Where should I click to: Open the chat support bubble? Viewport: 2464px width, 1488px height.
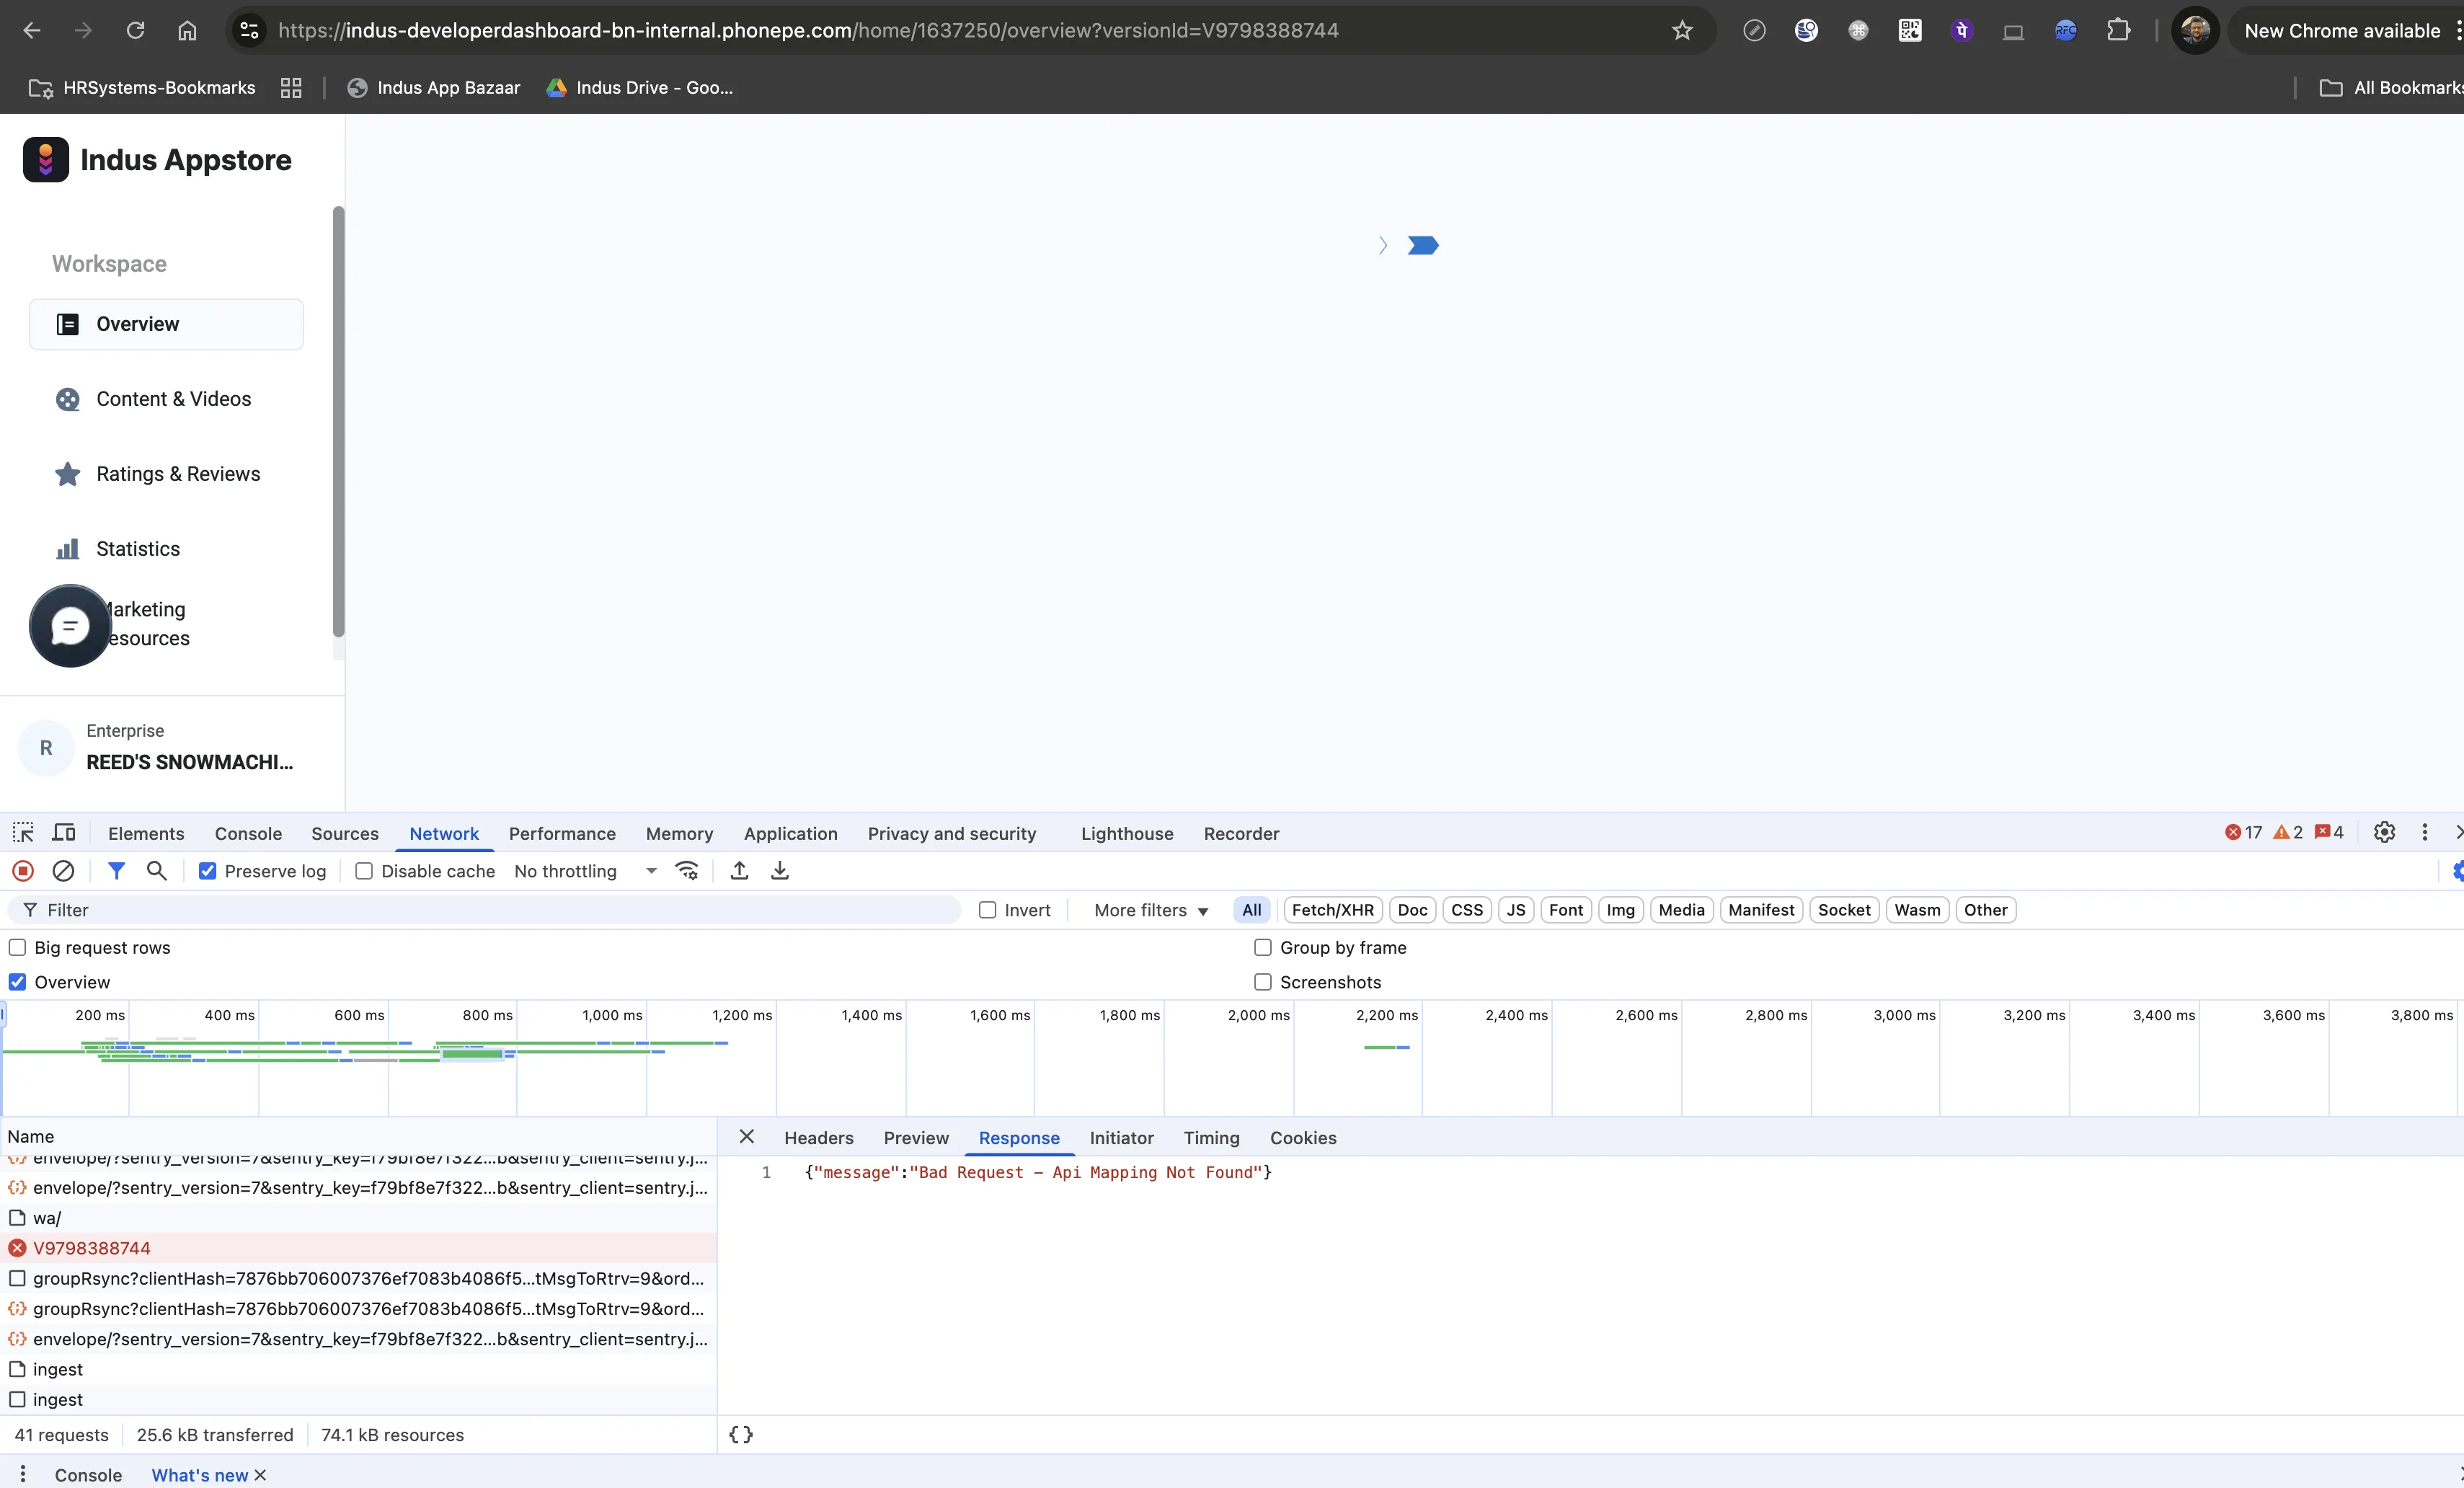point(70,626)
